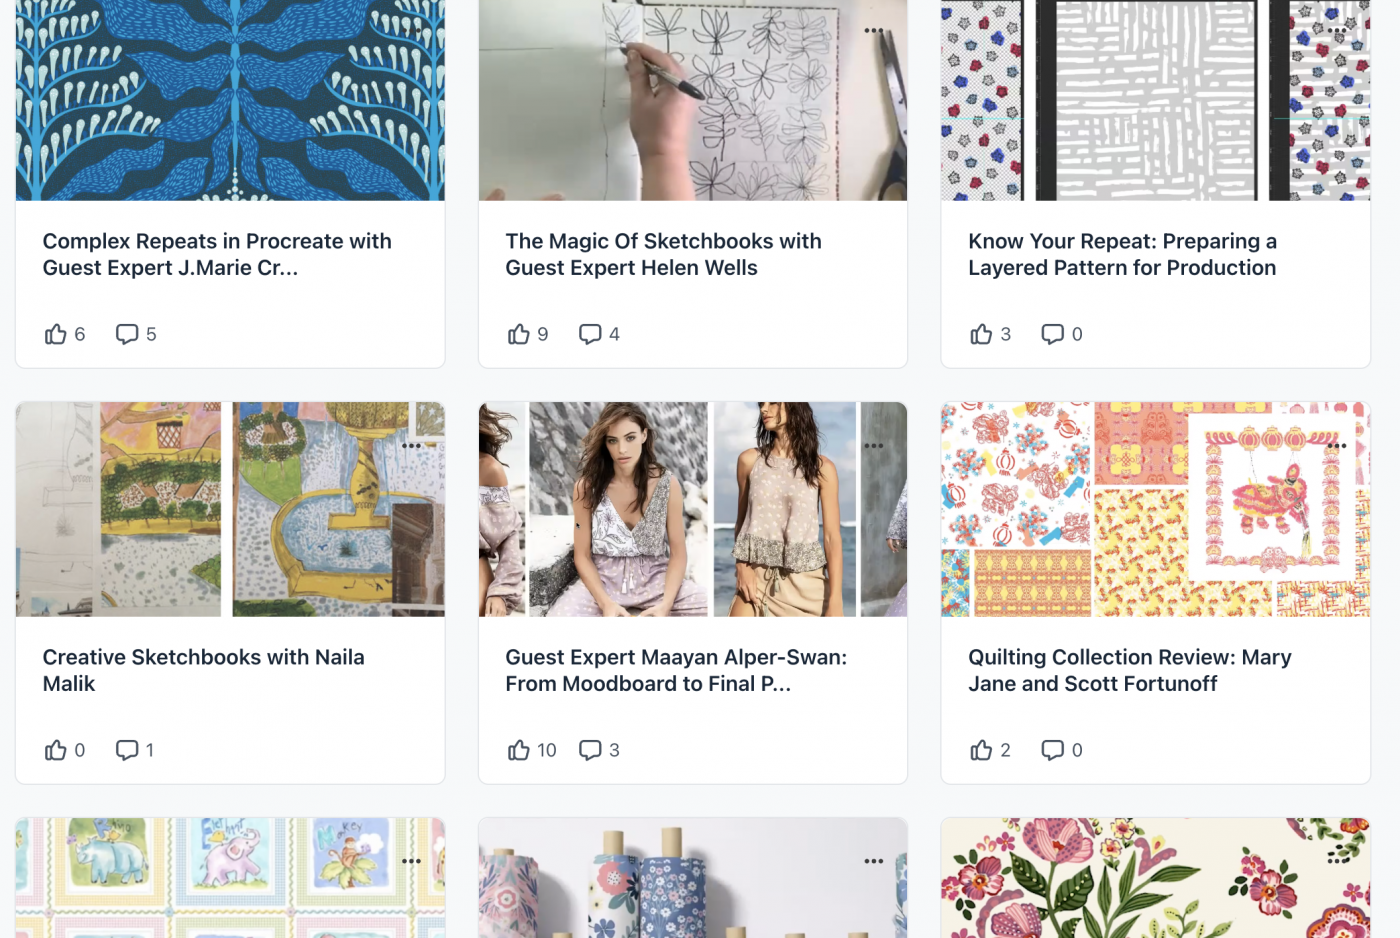Viewport: 1400px width, 938px height.
Task: Click the thumbs-up on "Know Your Repeat" post
Action: [x=980, y=333]
